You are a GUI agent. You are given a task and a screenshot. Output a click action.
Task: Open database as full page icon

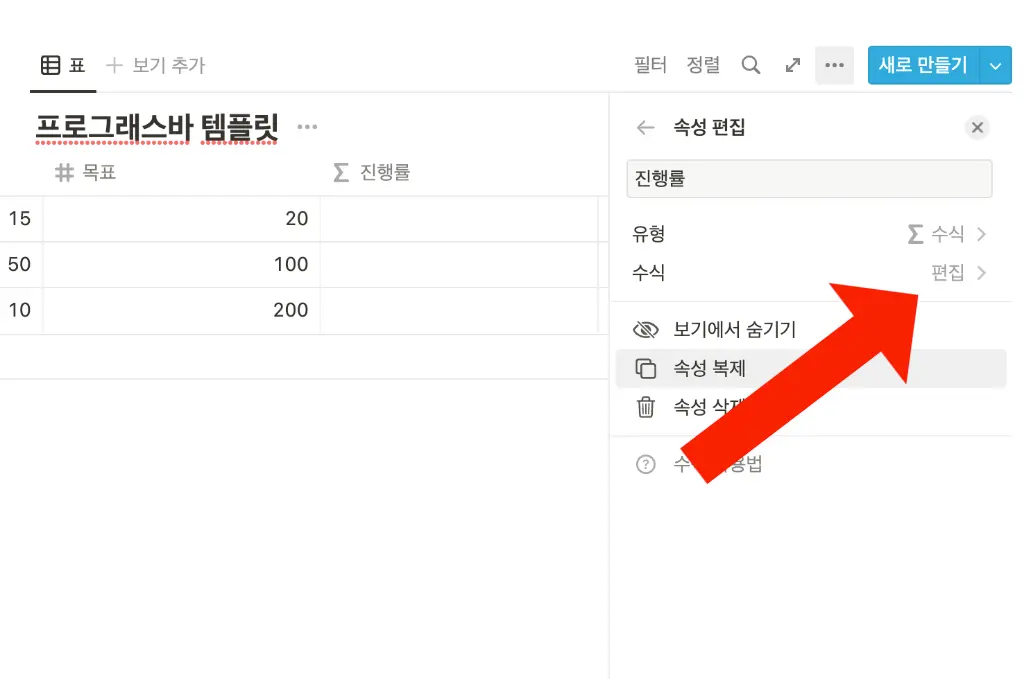pos(793,65)
